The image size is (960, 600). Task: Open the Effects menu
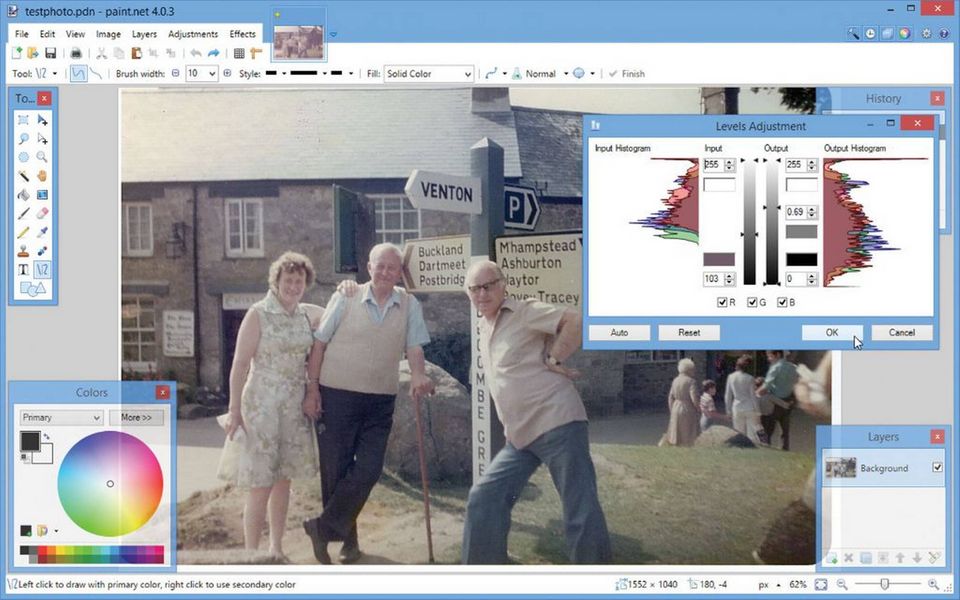click(x=243, y=34)
